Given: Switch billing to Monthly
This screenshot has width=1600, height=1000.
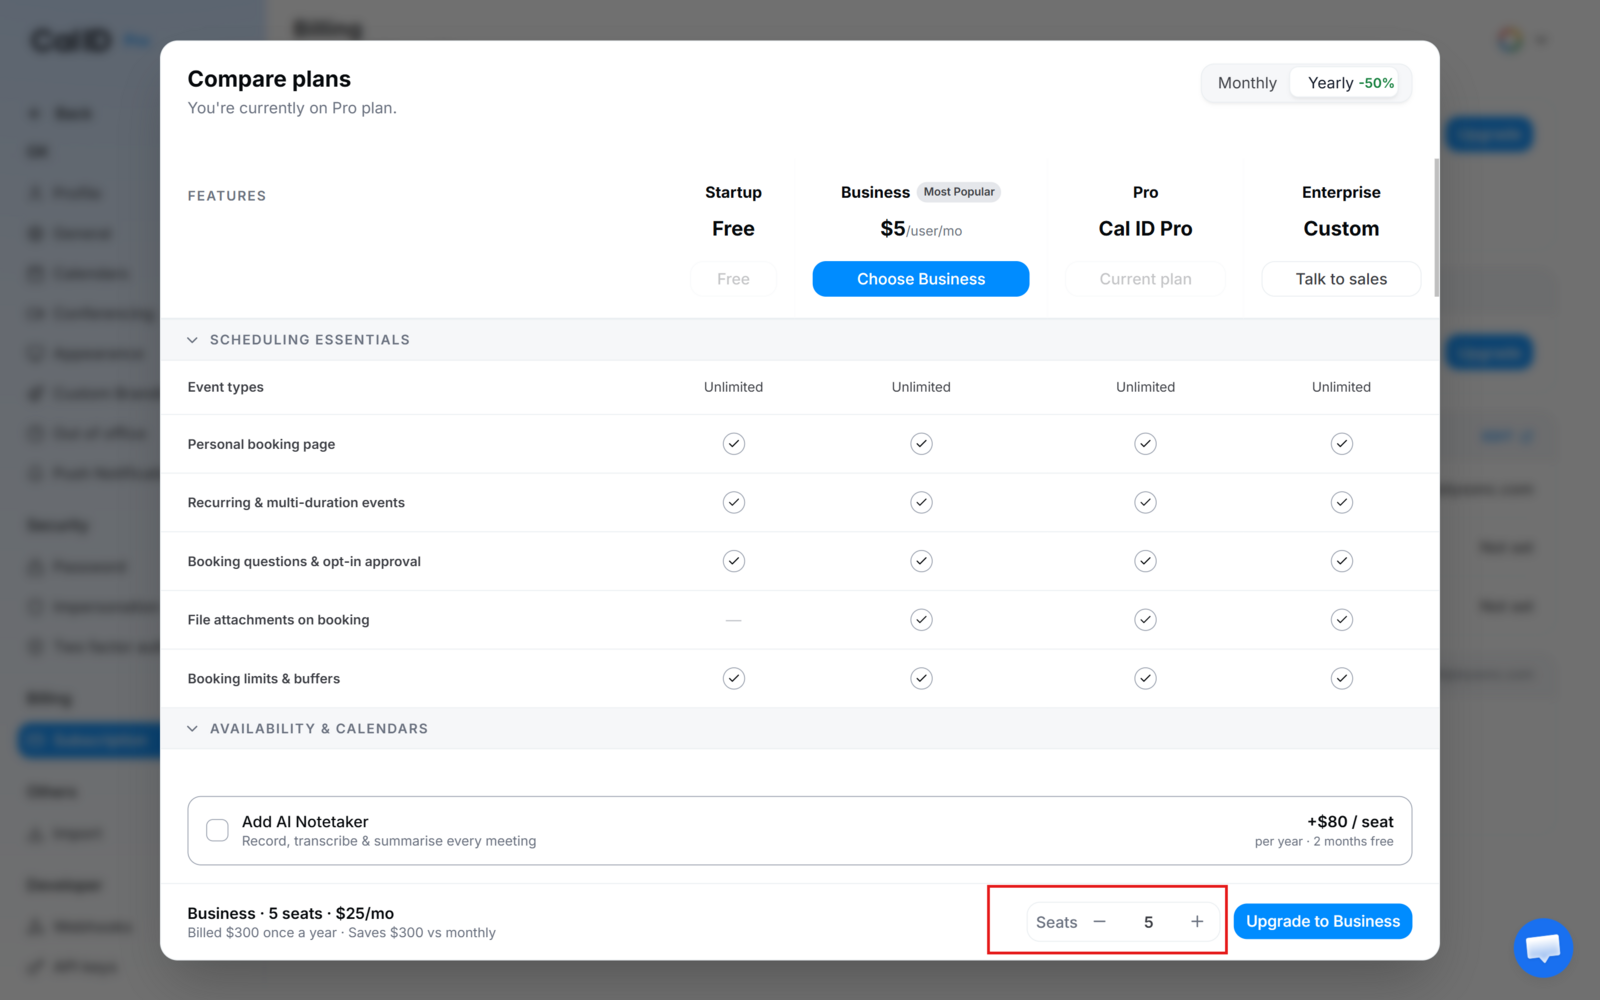Looking at the screenshot, I should [1247, 83].
